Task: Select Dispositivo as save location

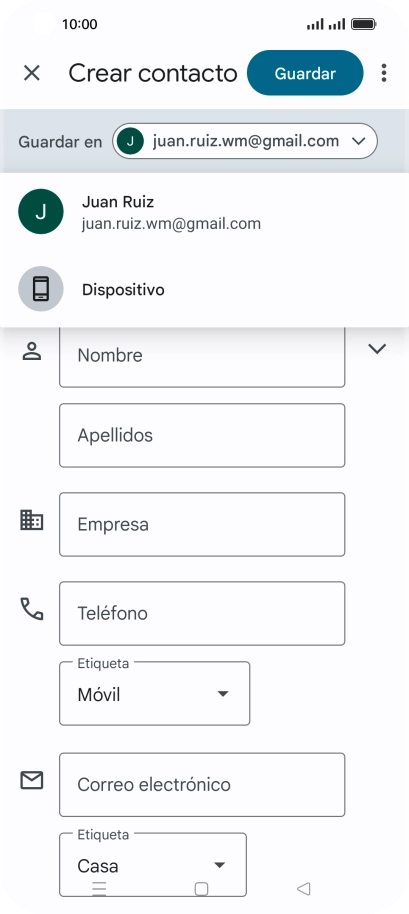Action: [x=204, y=289]
